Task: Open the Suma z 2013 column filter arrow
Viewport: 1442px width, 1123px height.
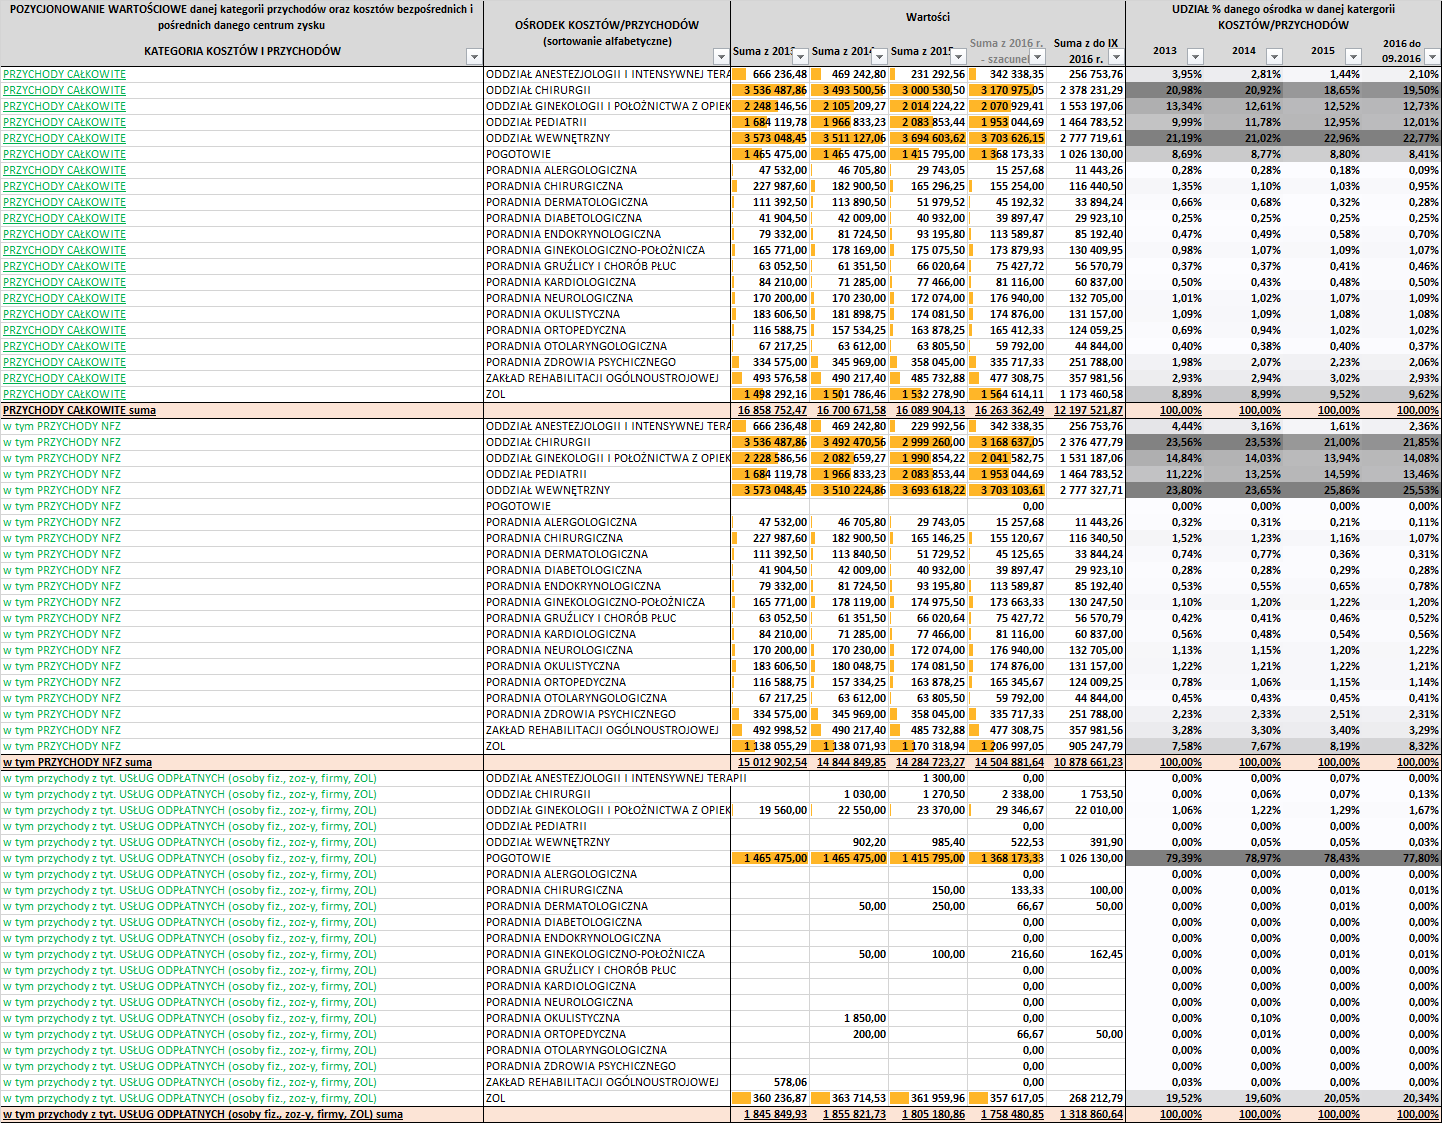Action: (x=800, y=57)
